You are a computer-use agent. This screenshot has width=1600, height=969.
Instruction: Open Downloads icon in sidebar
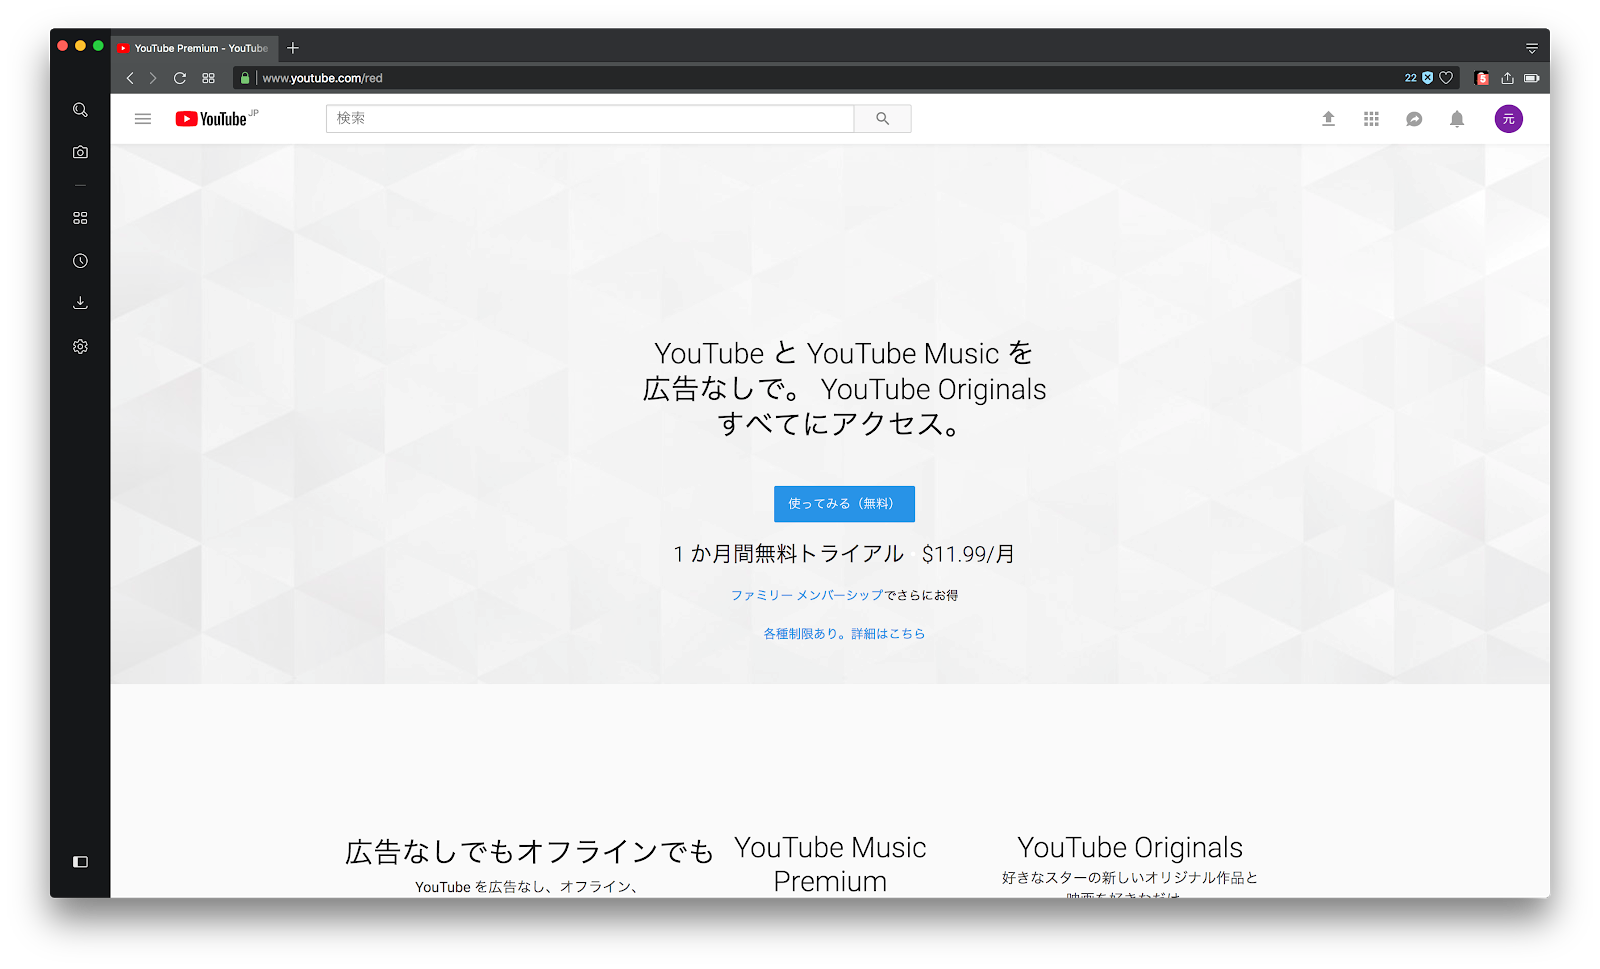tap(80, 303)
